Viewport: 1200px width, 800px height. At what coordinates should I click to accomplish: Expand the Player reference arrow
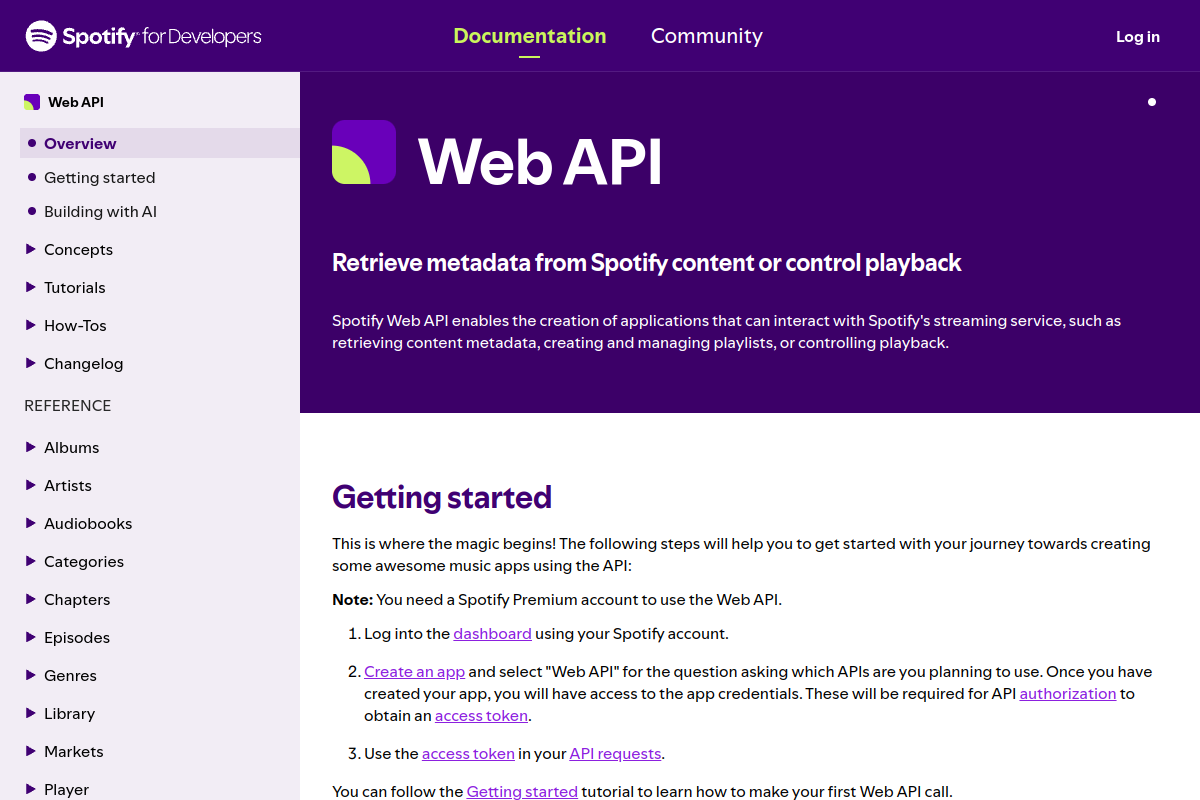[x=31, y=789]
